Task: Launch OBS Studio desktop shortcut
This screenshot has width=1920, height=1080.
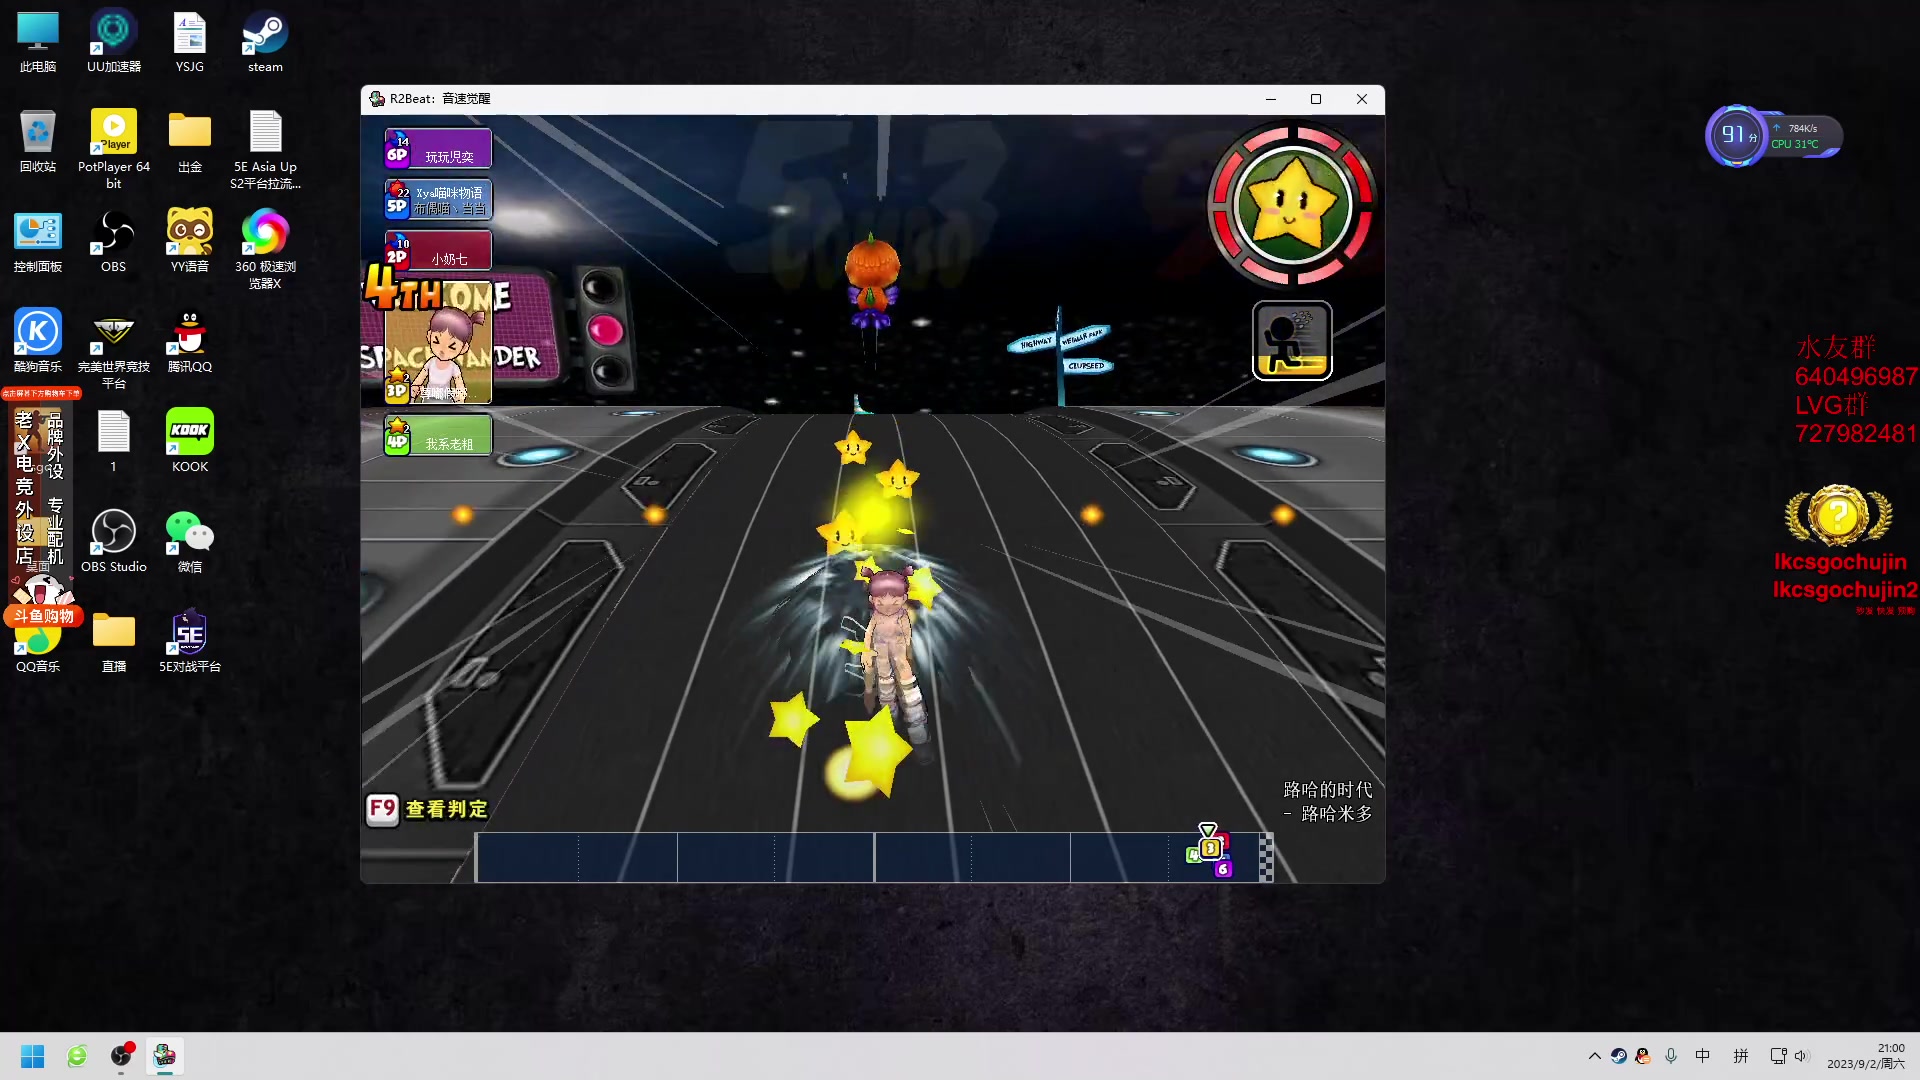Action: tap(114, 541)
